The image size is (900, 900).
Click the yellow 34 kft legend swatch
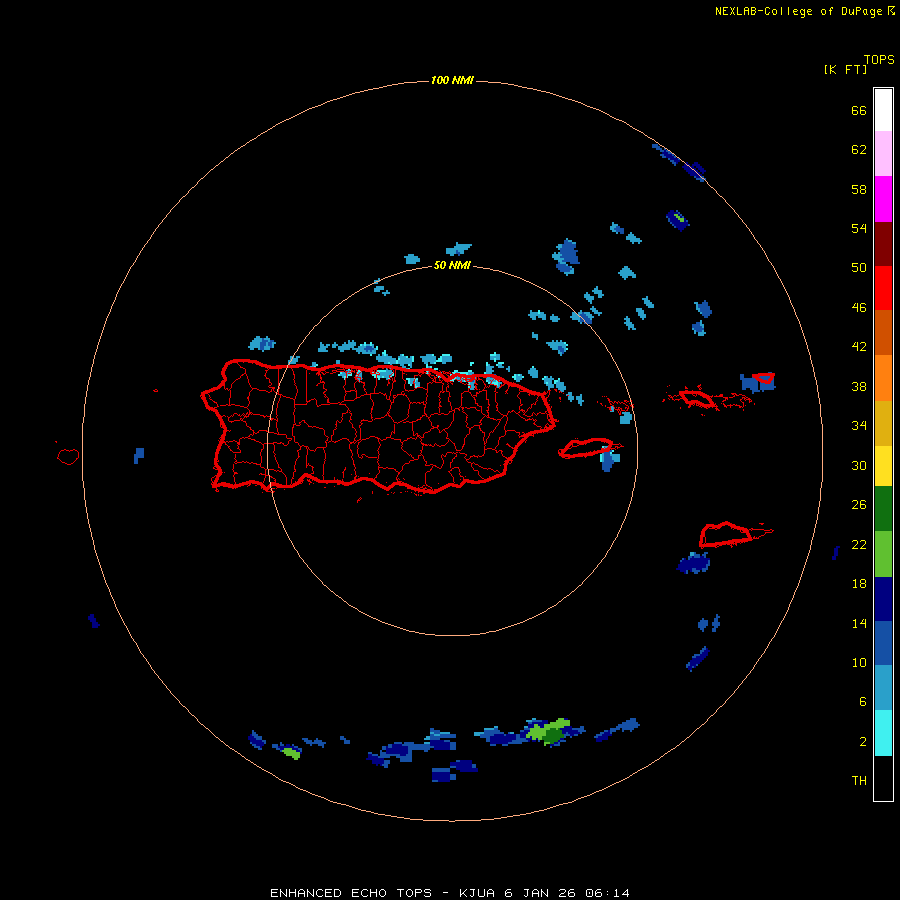tap(883, 466)
